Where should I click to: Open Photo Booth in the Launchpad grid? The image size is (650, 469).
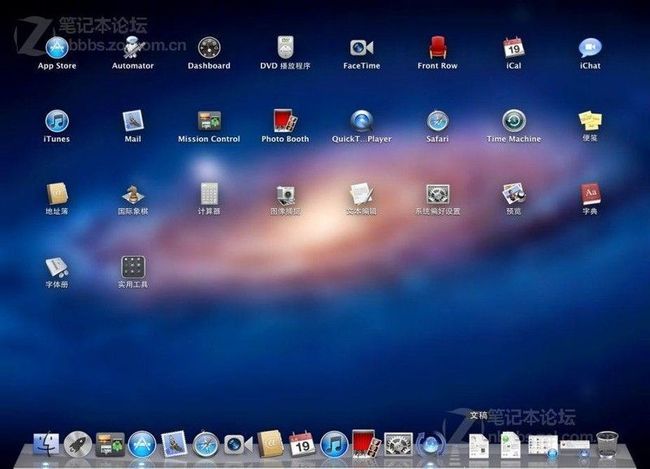tap(285, 121)
